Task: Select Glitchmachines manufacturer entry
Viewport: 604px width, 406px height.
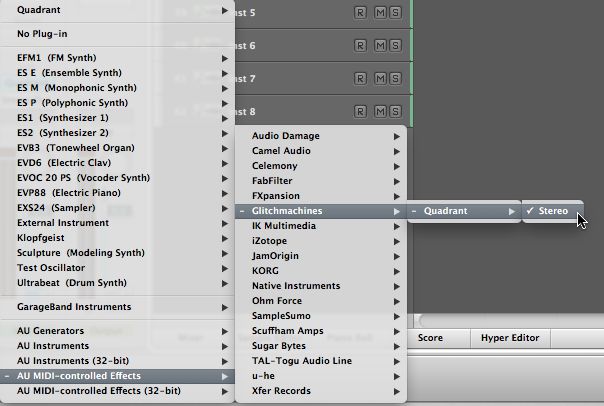Action: 321,211
